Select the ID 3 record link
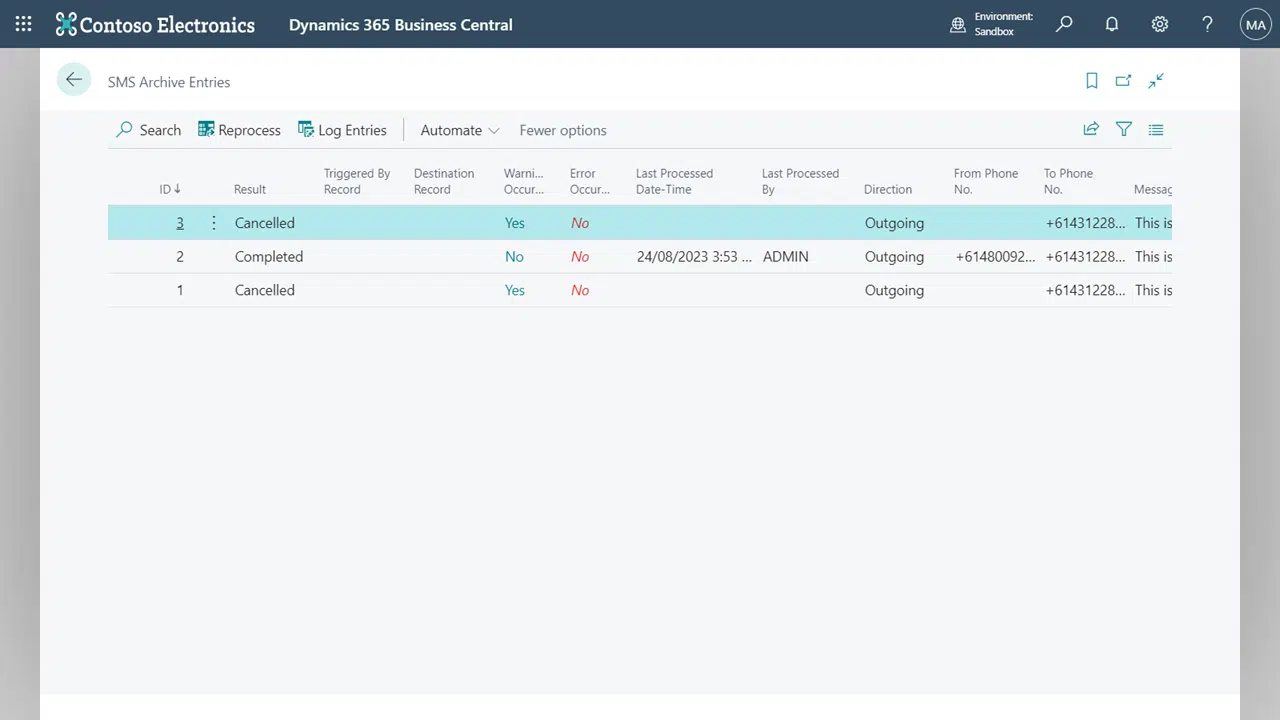The width and height of the screenshot is (1280, 720). pos(180,223)
